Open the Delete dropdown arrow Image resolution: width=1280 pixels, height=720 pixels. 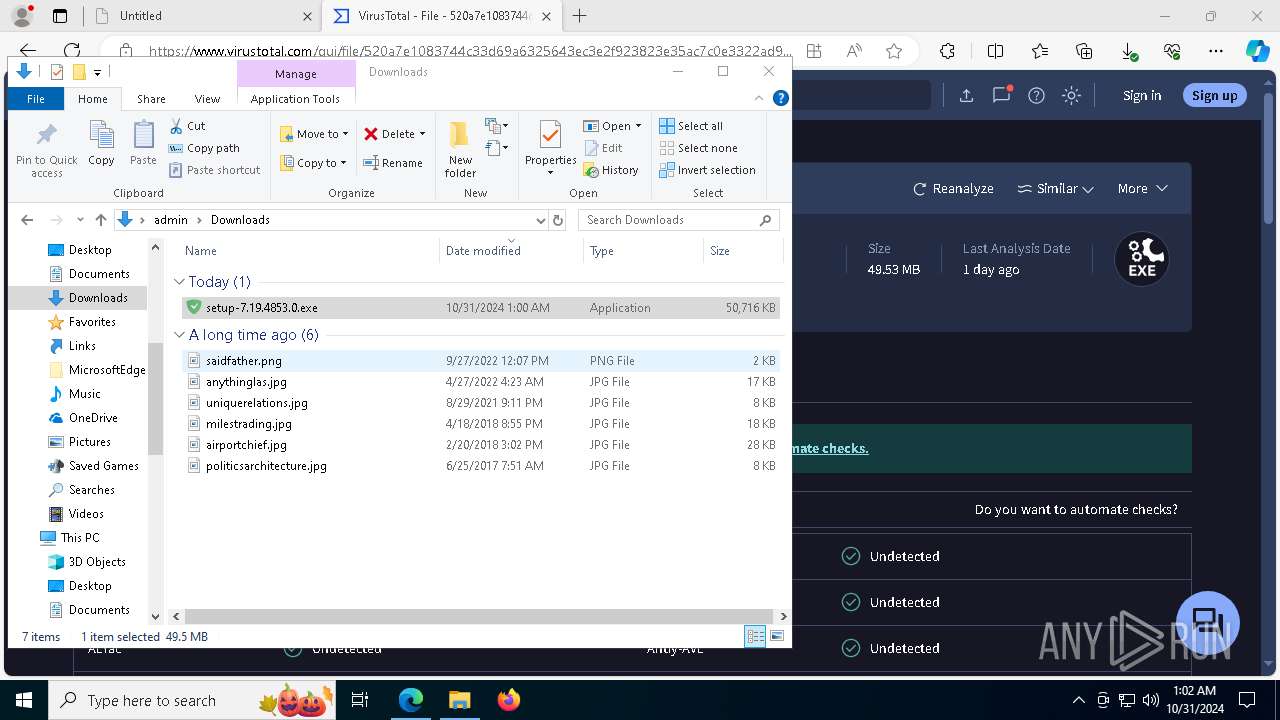pos(422,134)
